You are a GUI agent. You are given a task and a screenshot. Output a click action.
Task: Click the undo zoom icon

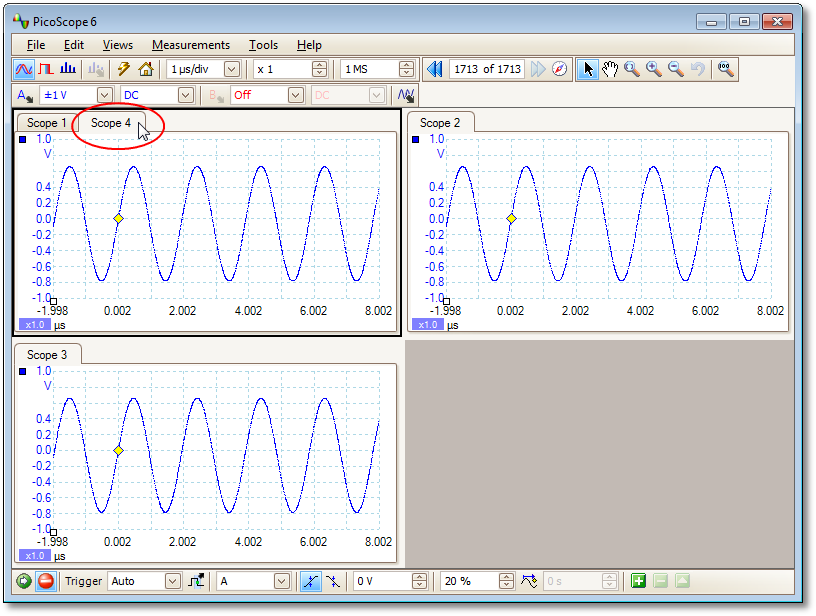(697, 69)
